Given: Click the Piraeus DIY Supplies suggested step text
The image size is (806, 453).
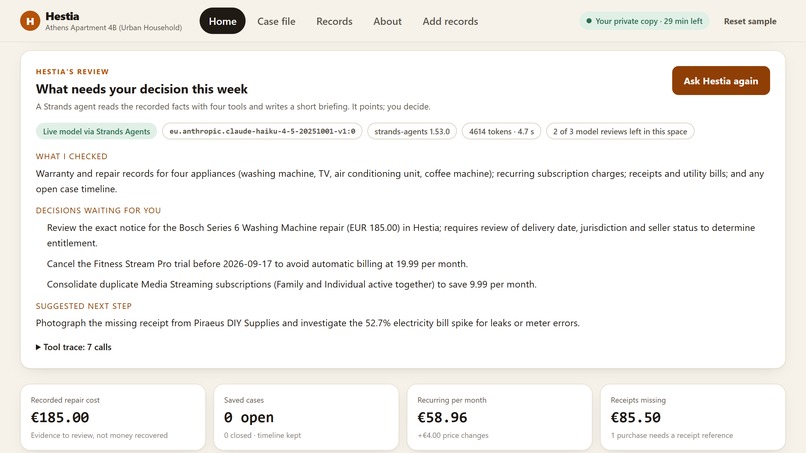Looking at the screenshot, I should [x=307, y=323].
